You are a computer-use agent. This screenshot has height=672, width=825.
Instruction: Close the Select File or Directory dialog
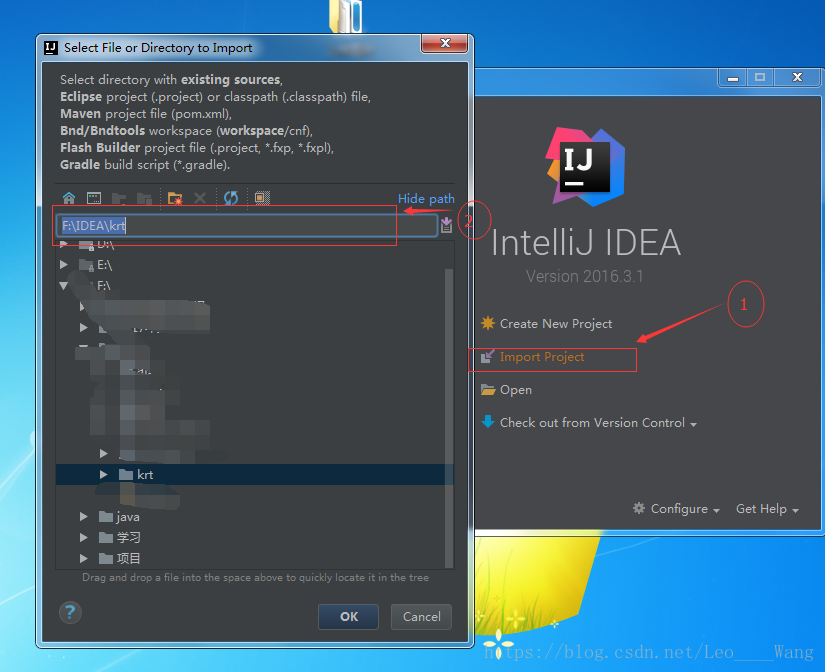tap(445, 43)
